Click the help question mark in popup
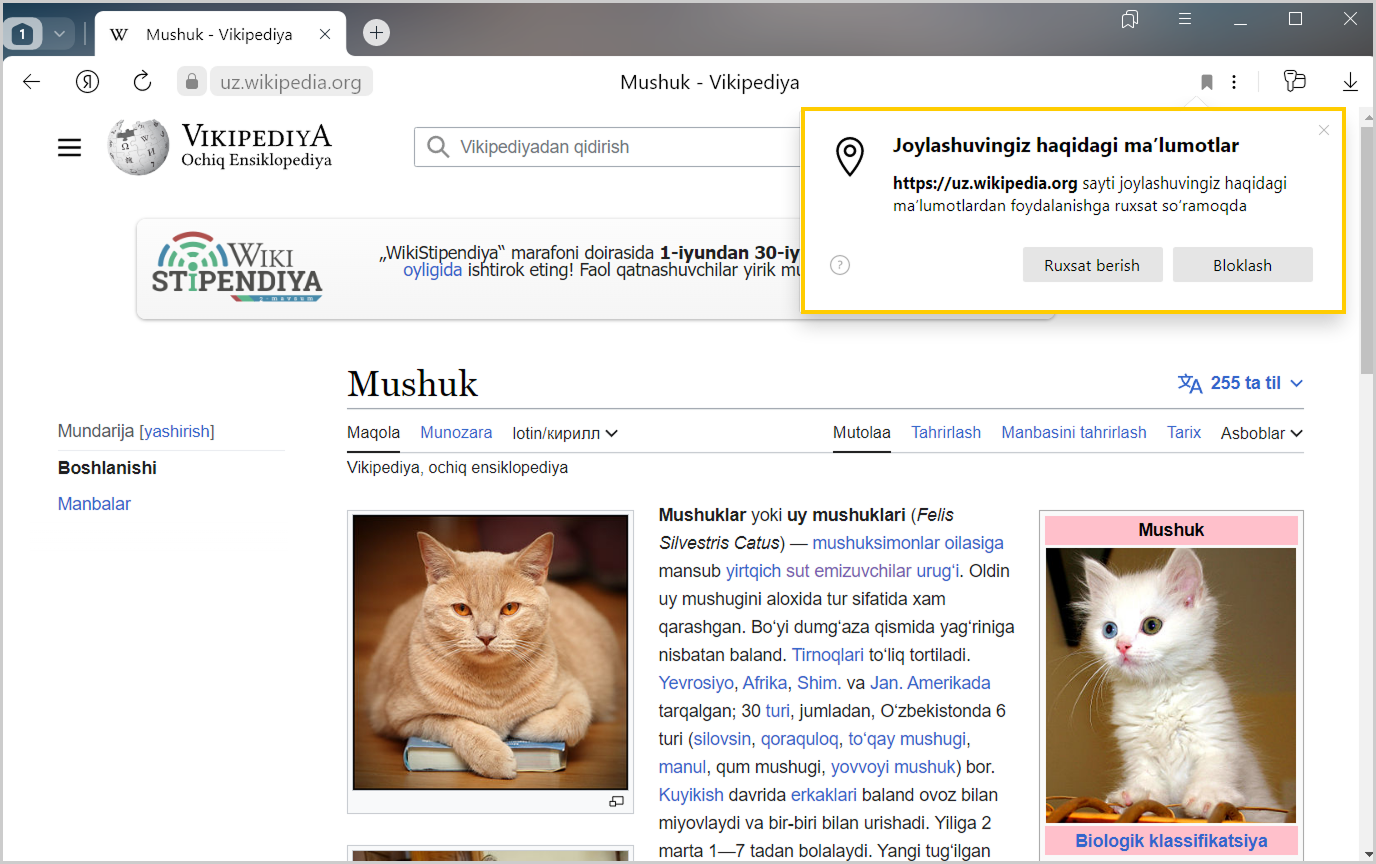Viewport: 1376px width, 864px height. click(x=840, y=265)
